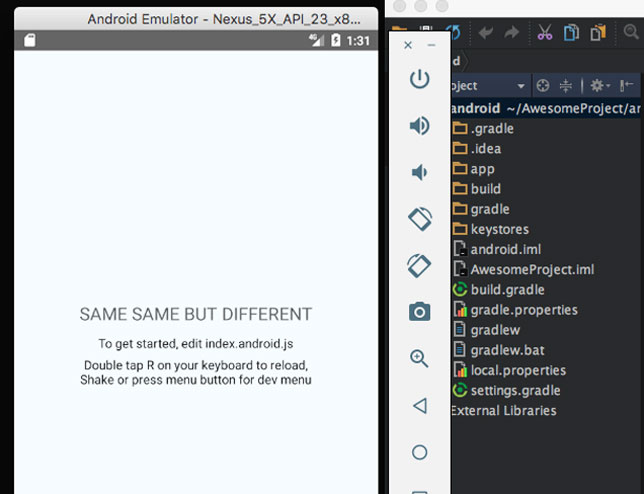Click Scroll from Source target icon
Screen dimensions: 644x494
click(543, 85)
